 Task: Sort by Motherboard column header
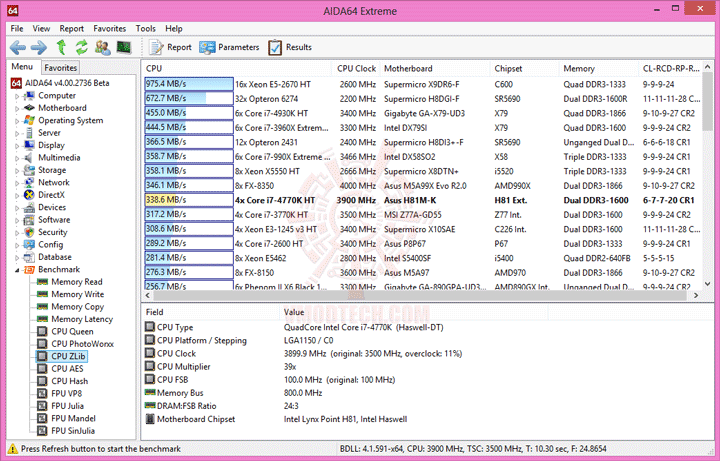435,68
